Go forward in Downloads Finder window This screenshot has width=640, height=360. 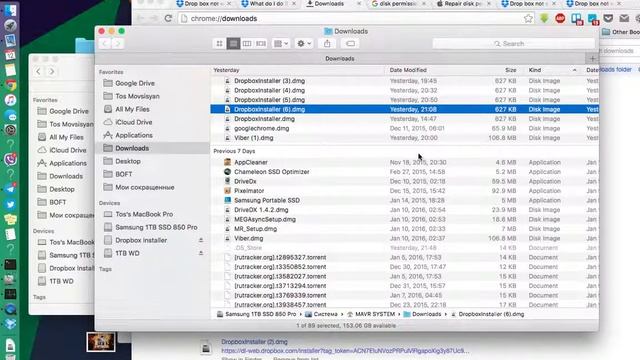118,43
